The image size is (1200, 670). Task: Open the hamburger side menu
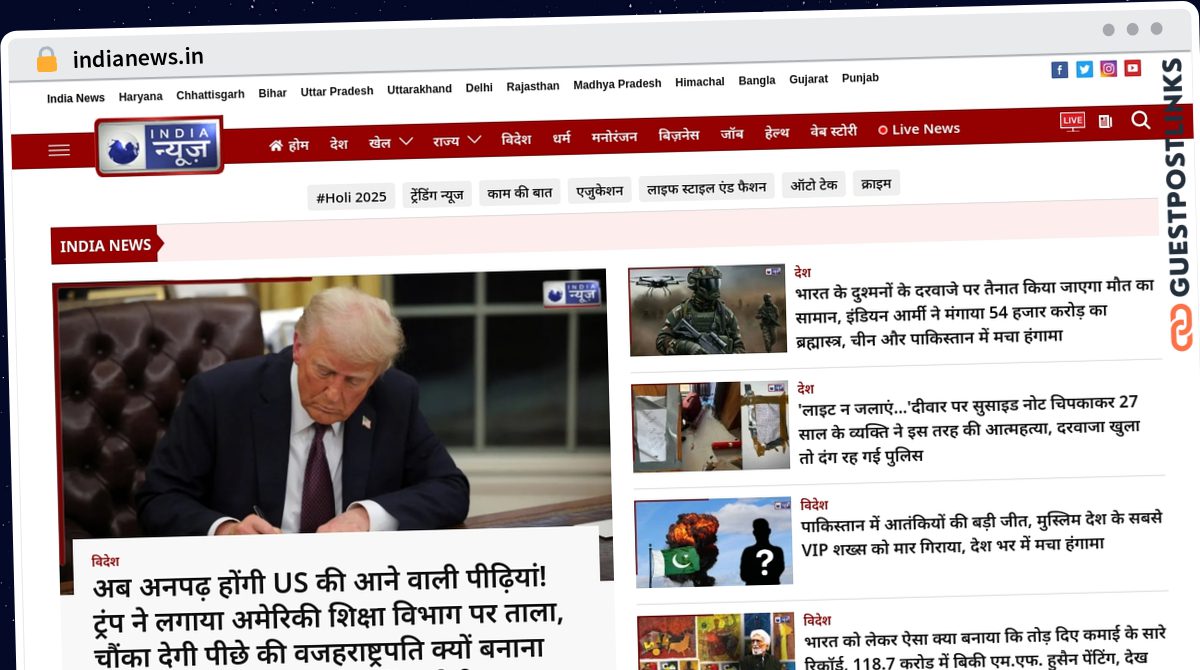pos(59,150)
